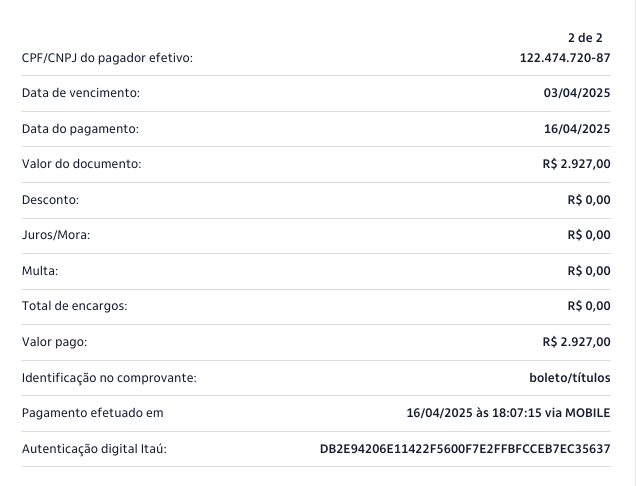Screen dimensions: 636x486
Task: Click the "Juros/Mora" amount value
Action: click(x=588, y=235)
